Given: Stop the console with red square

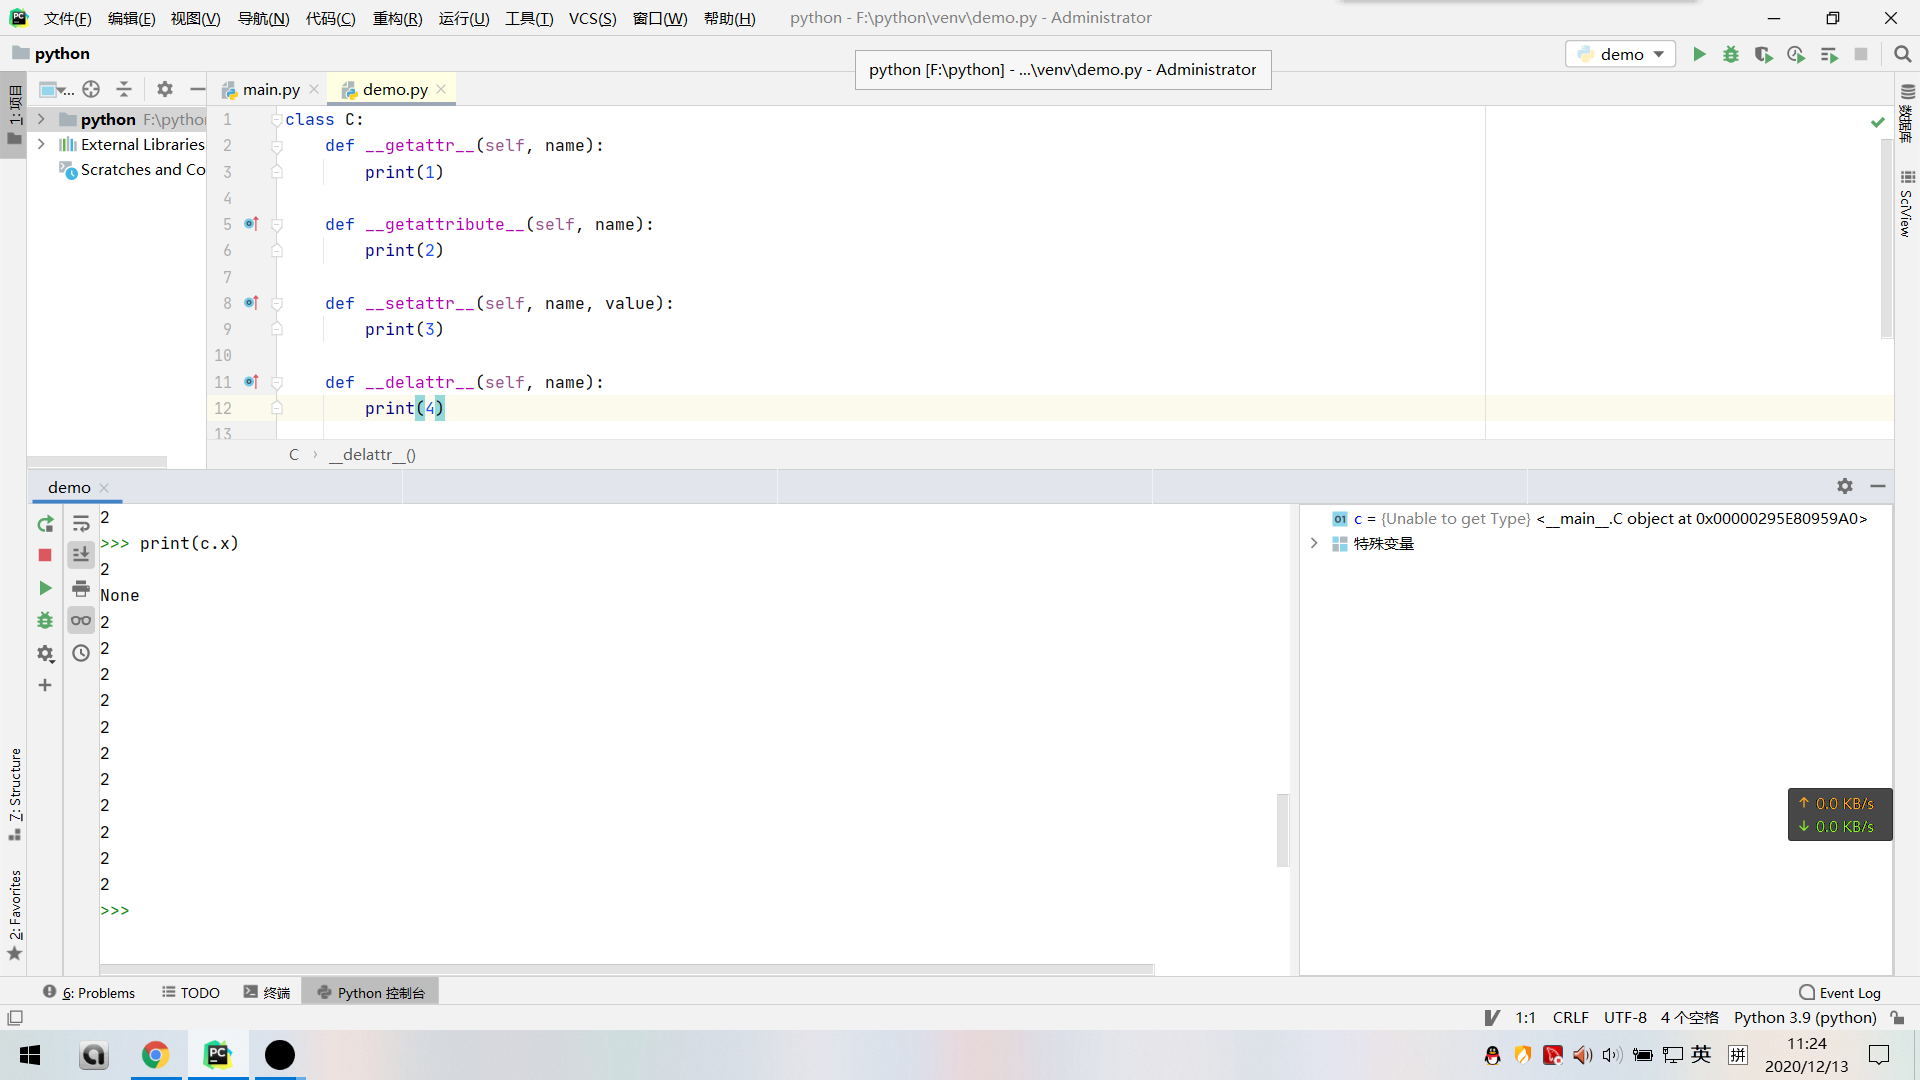Looking at the screenshot, I should [45, 555].
